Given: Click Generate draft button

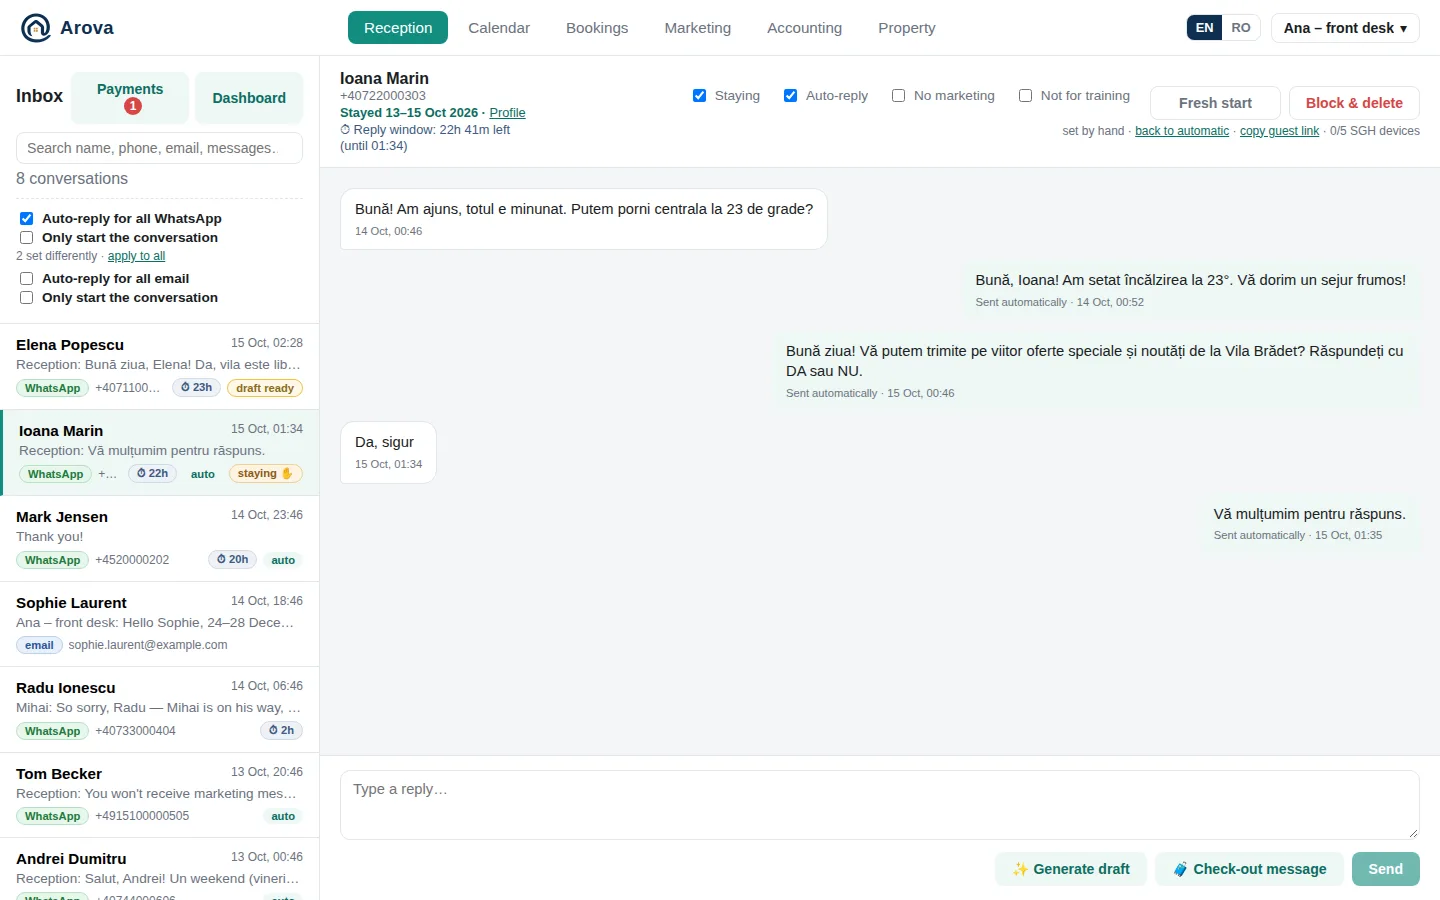Looking at the screenshot, I should 1071,869.
